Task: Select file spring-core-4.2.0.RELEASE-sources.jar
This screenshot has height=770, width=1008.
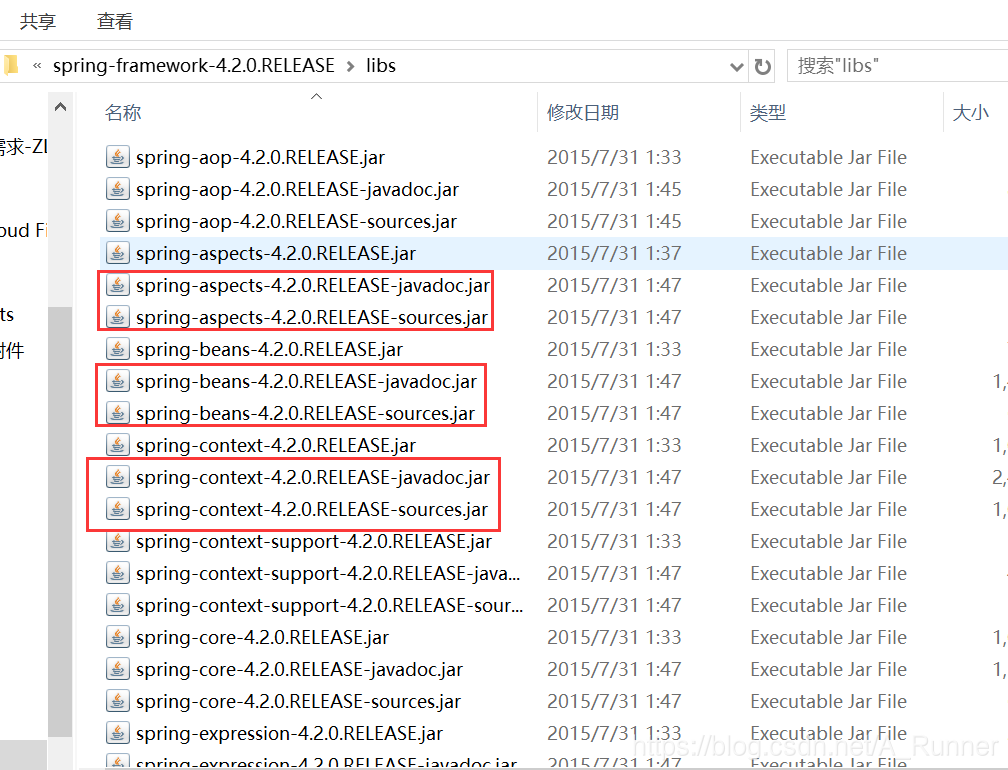Action: tap(298, 702)
